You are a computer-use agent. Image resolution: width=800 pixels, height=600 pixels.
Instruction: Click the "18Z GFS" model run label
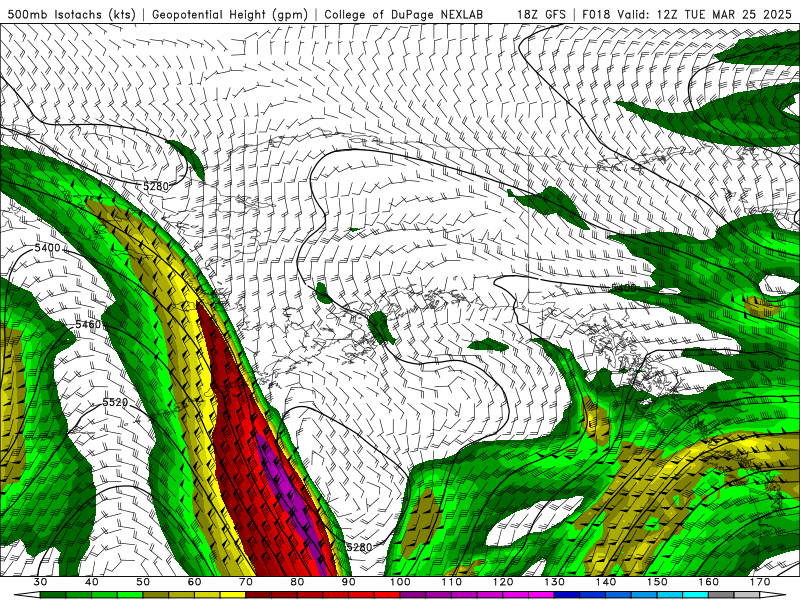(541, 14)
